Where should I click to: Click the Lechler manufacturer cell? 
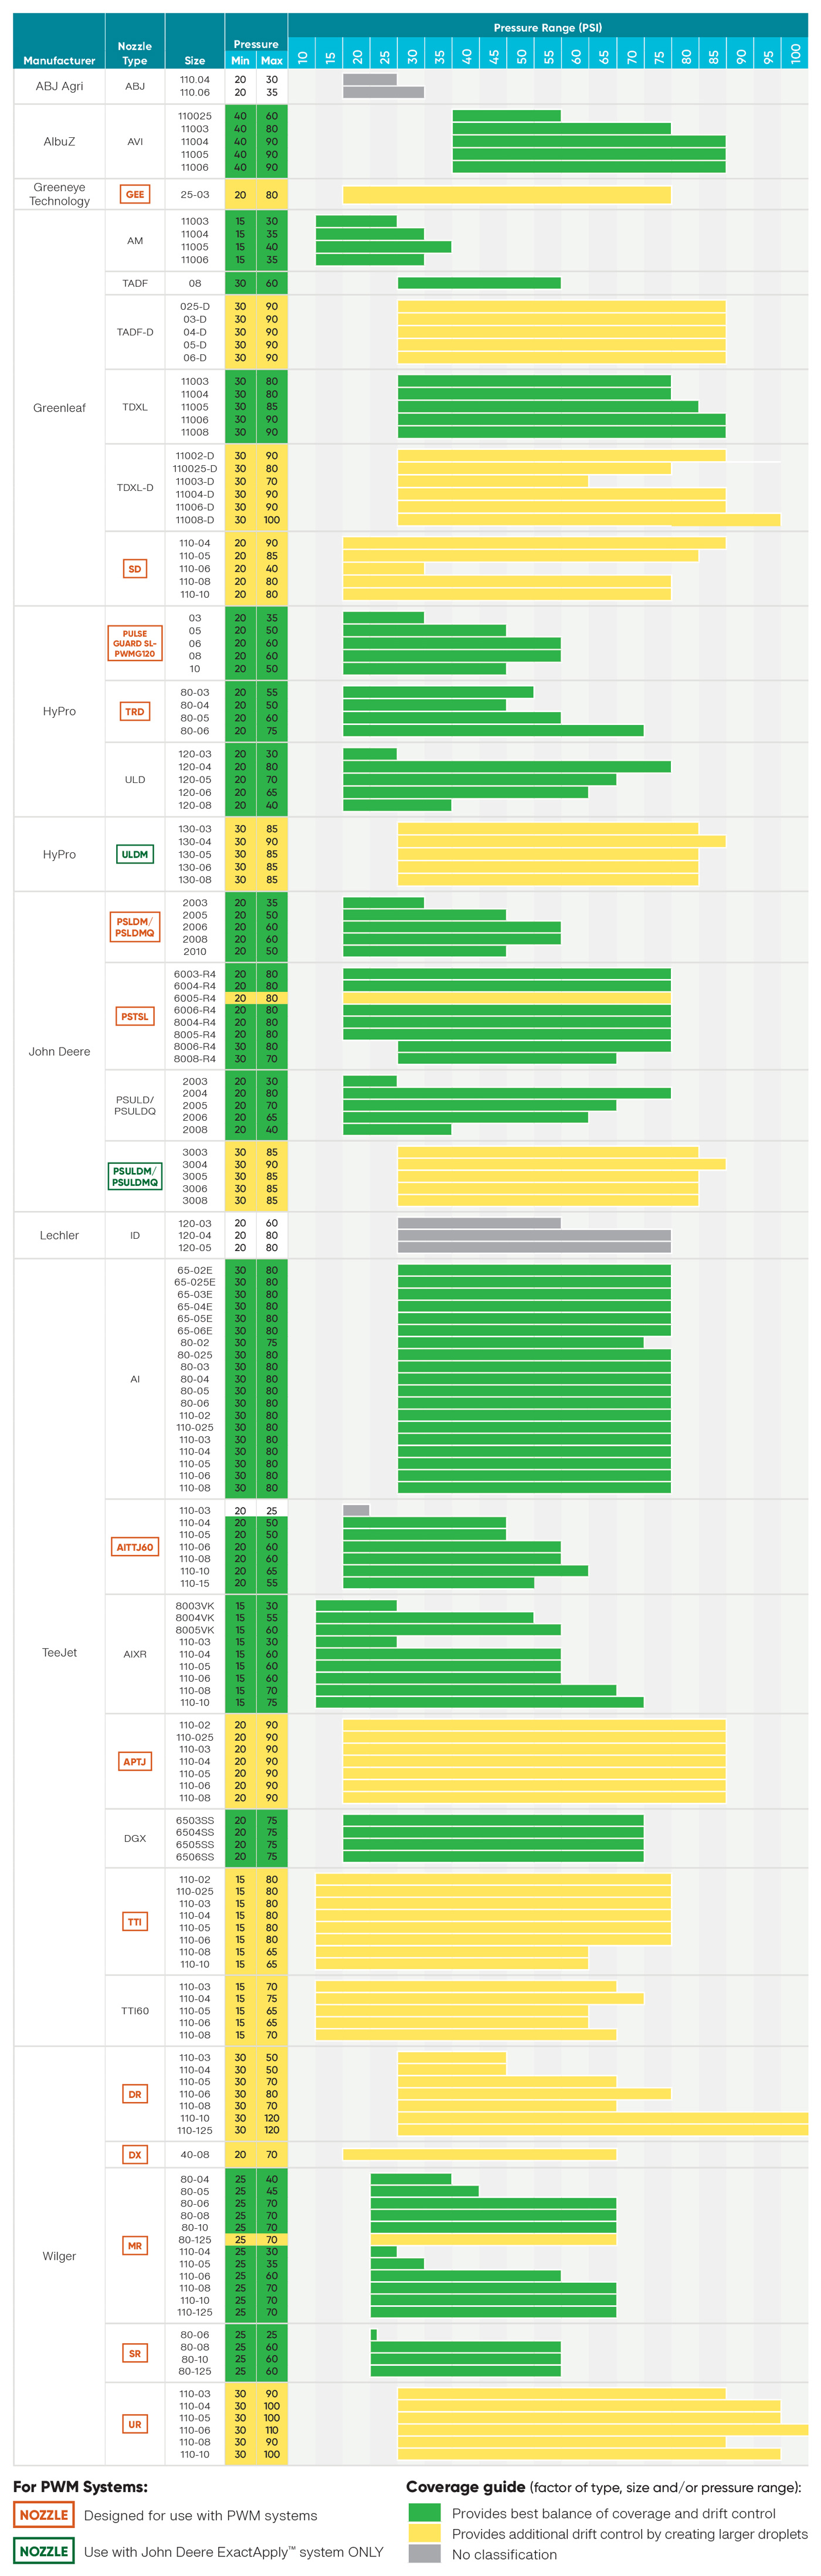coord(59,1235)
